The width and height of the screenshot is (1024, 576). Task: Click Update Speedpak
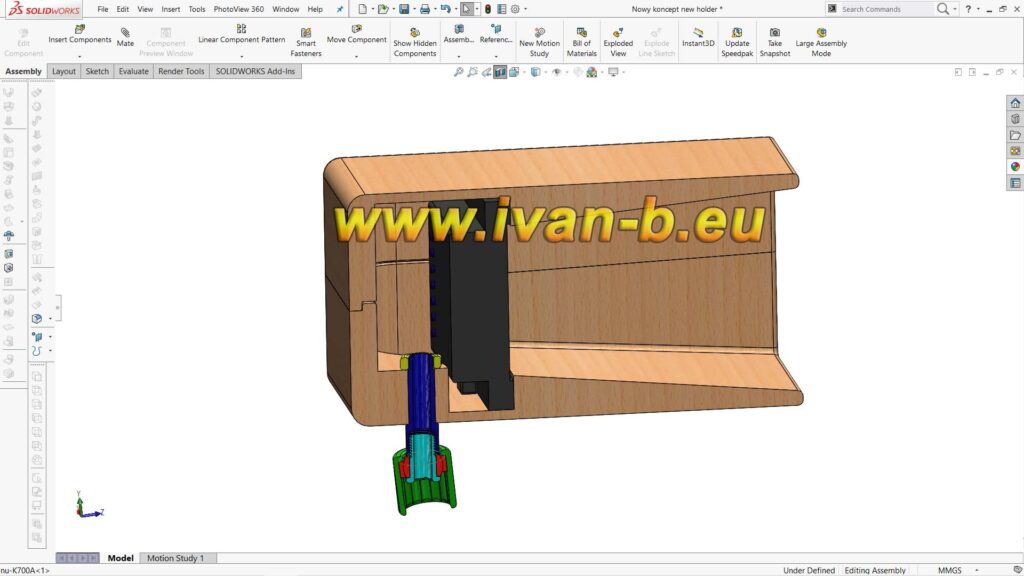click(737, 42)
